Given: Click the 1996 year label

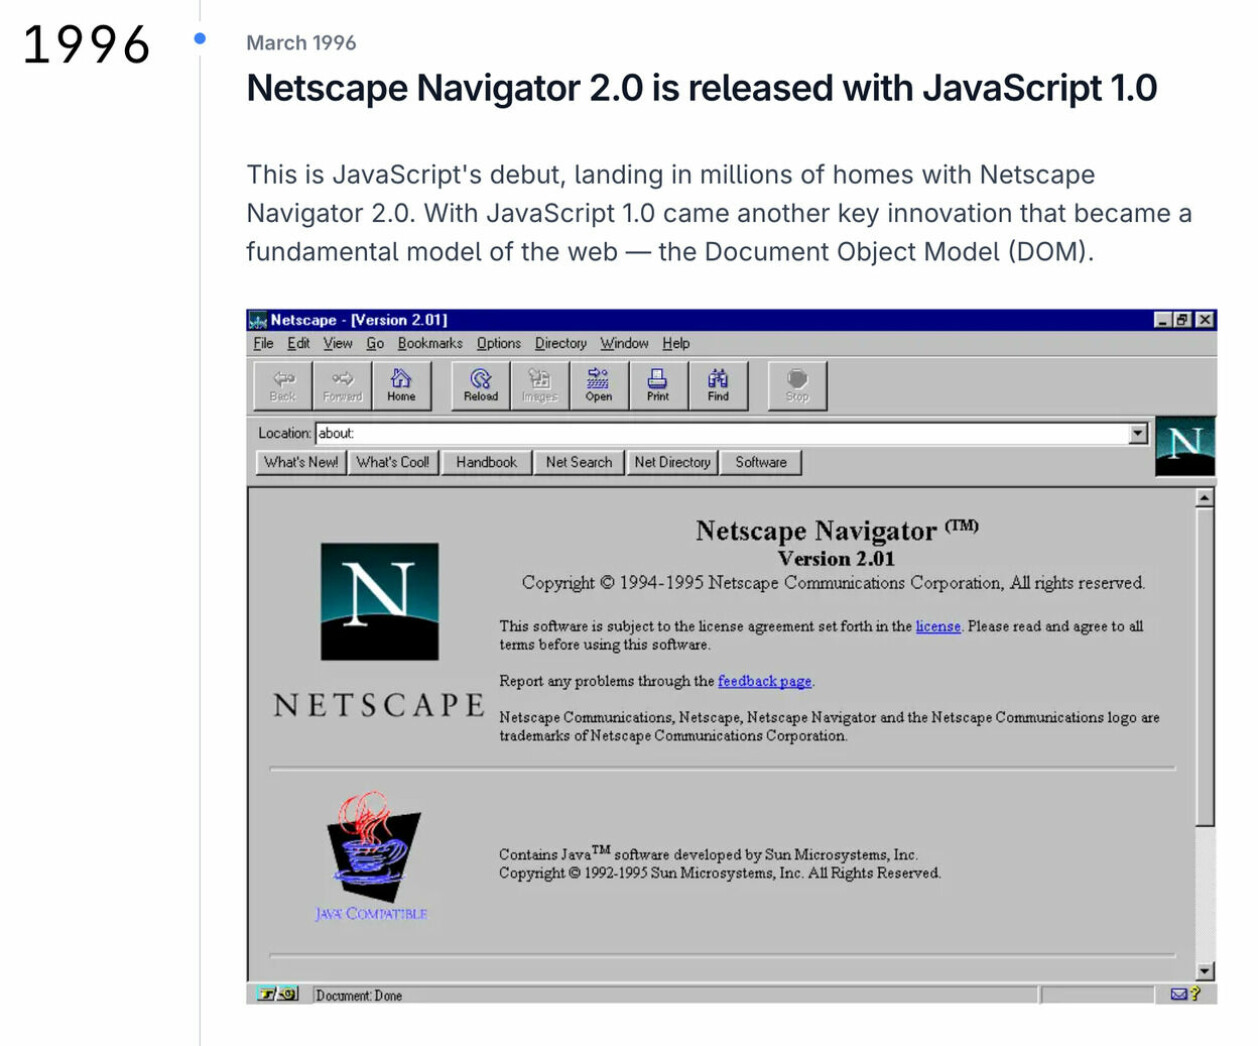Looking at the screenshot, I should point(86,45).
